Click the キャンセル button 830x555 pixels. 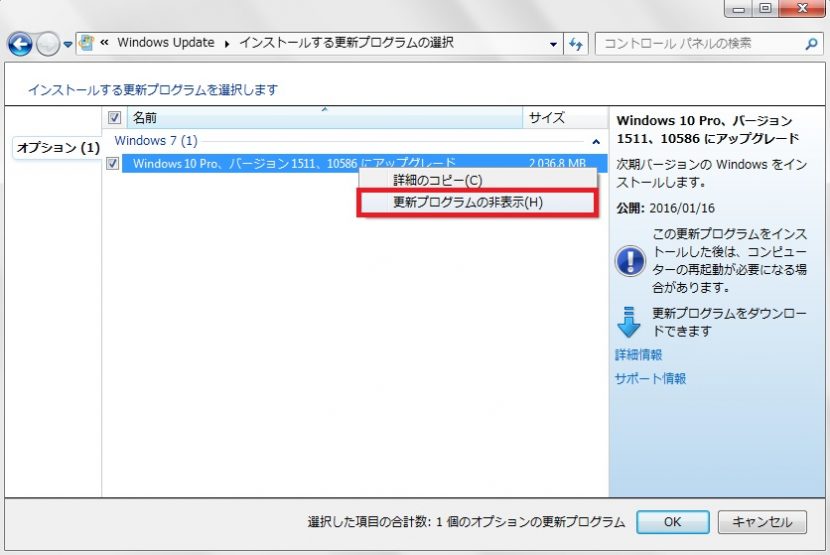(762, 522)
